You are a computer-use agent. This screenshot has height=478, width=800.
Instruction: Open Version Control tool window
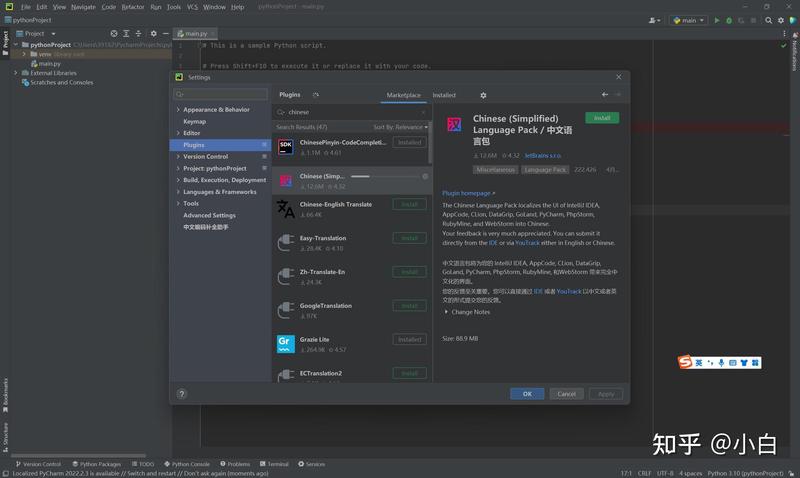point(38,464)
